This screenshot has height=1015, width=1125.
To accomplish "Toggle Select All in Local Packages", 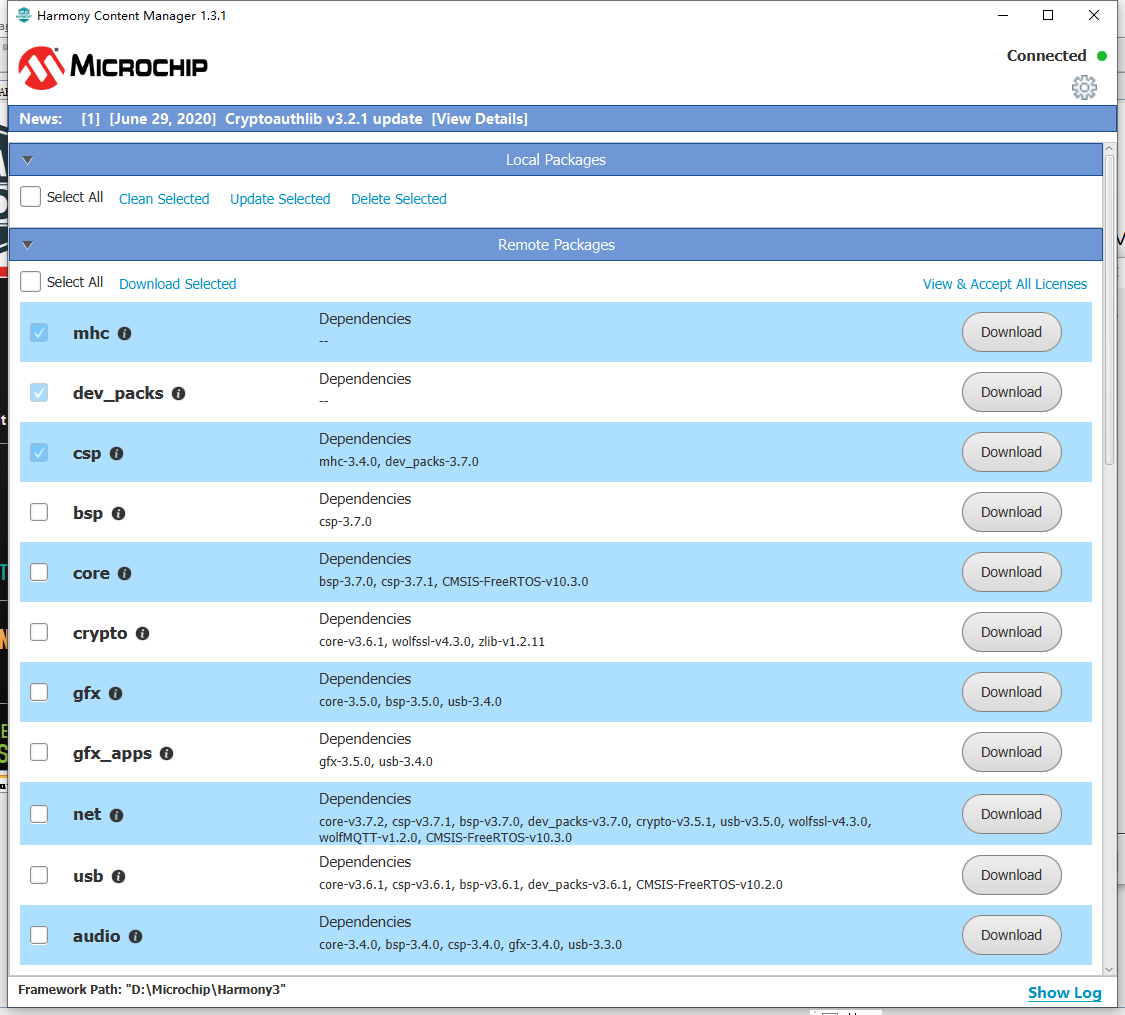I will tap(31, 197).
